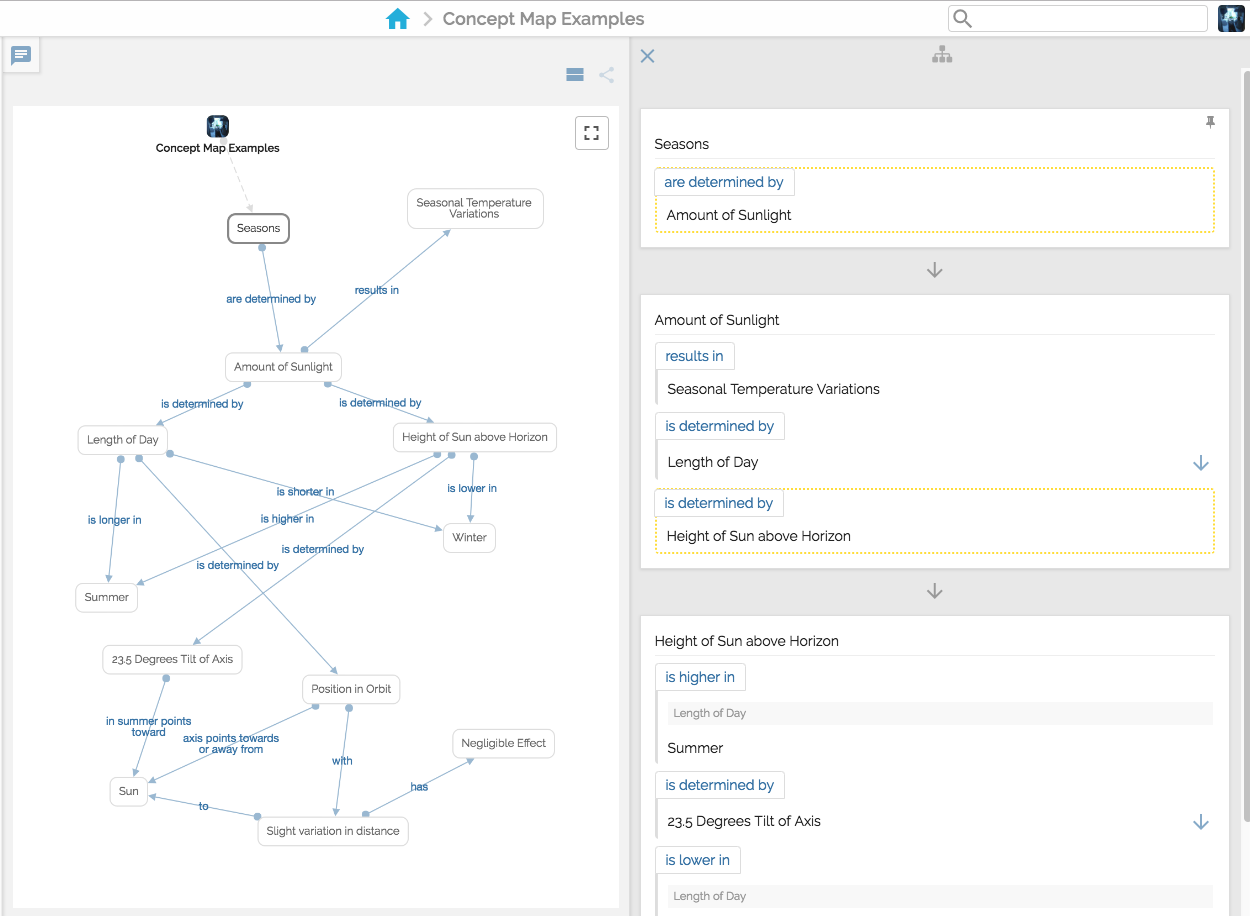Viewport: 1250px width, 916px height.
Task: Enter fullscreen mode for the concept map
Action: (591, 133)
